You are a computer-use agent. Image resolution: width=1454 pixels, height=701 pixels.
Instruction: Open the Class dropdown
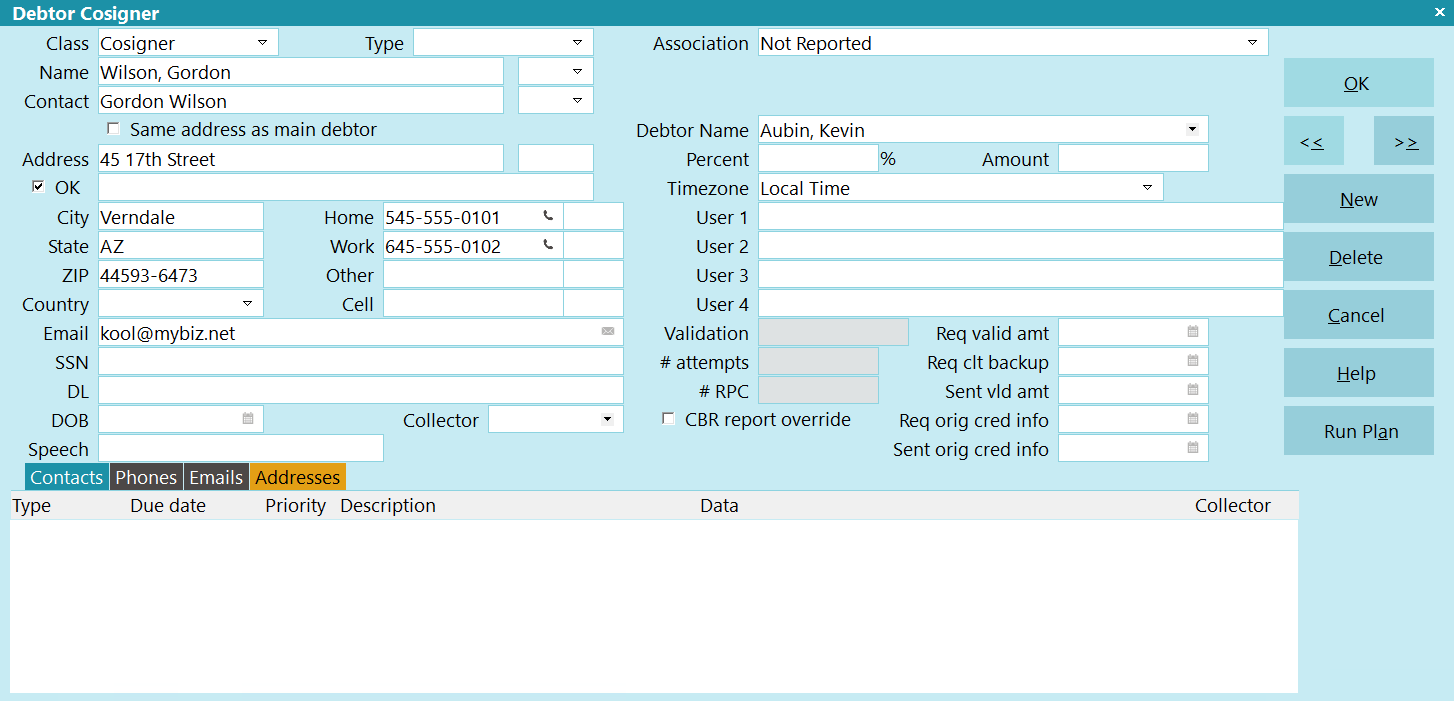click(x=262, y=42)
